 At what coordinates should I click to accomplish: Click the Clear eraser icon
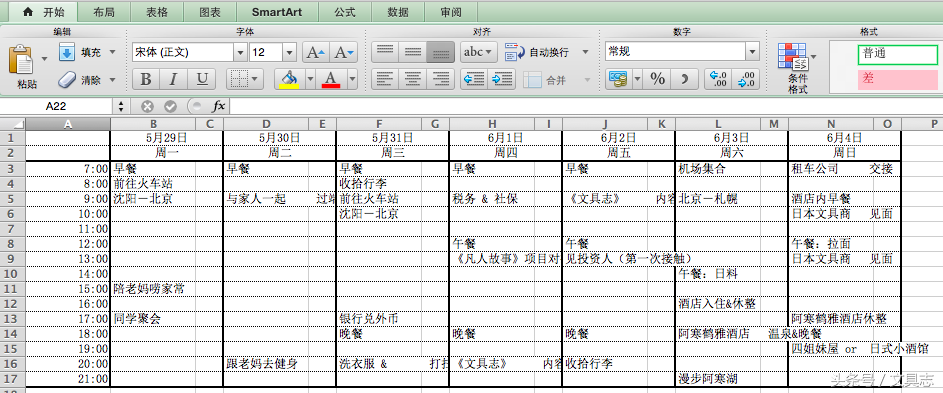(x=67, y=79)
